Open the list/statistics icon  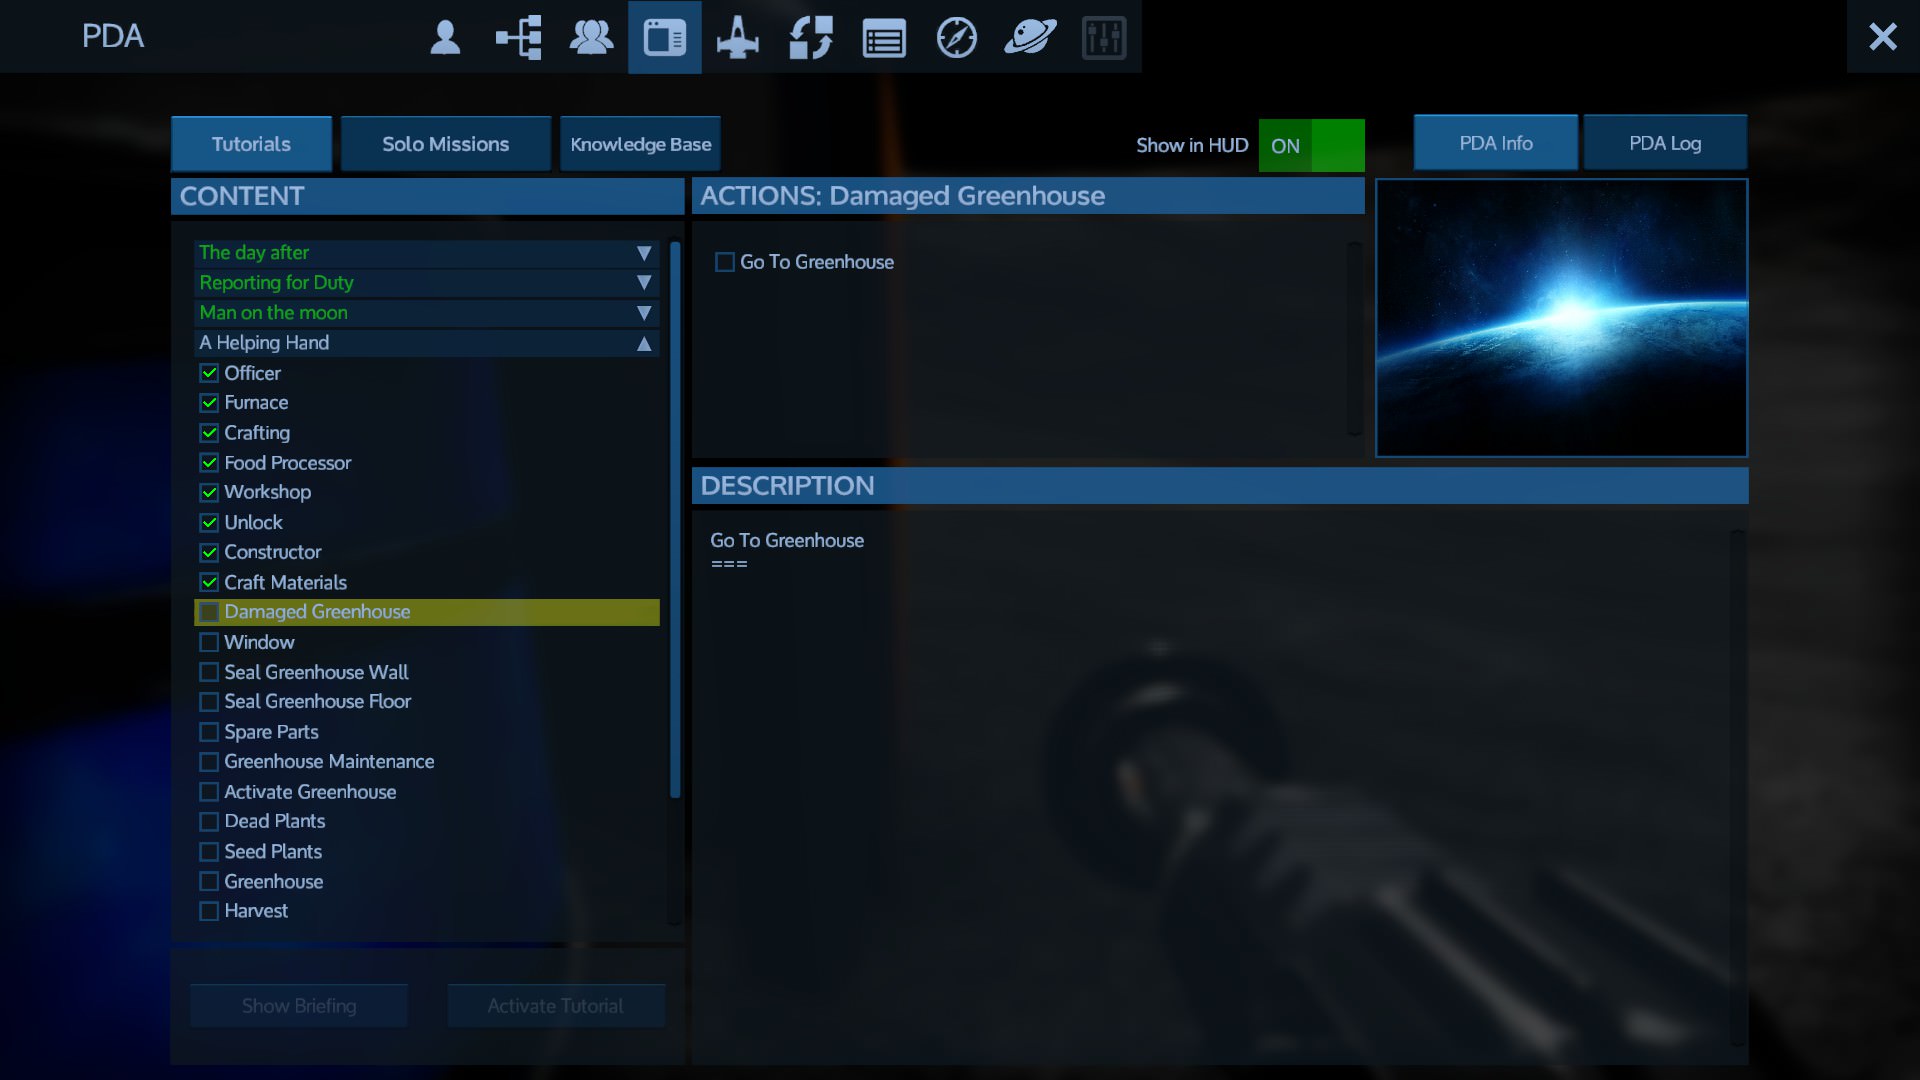(884, 40)
